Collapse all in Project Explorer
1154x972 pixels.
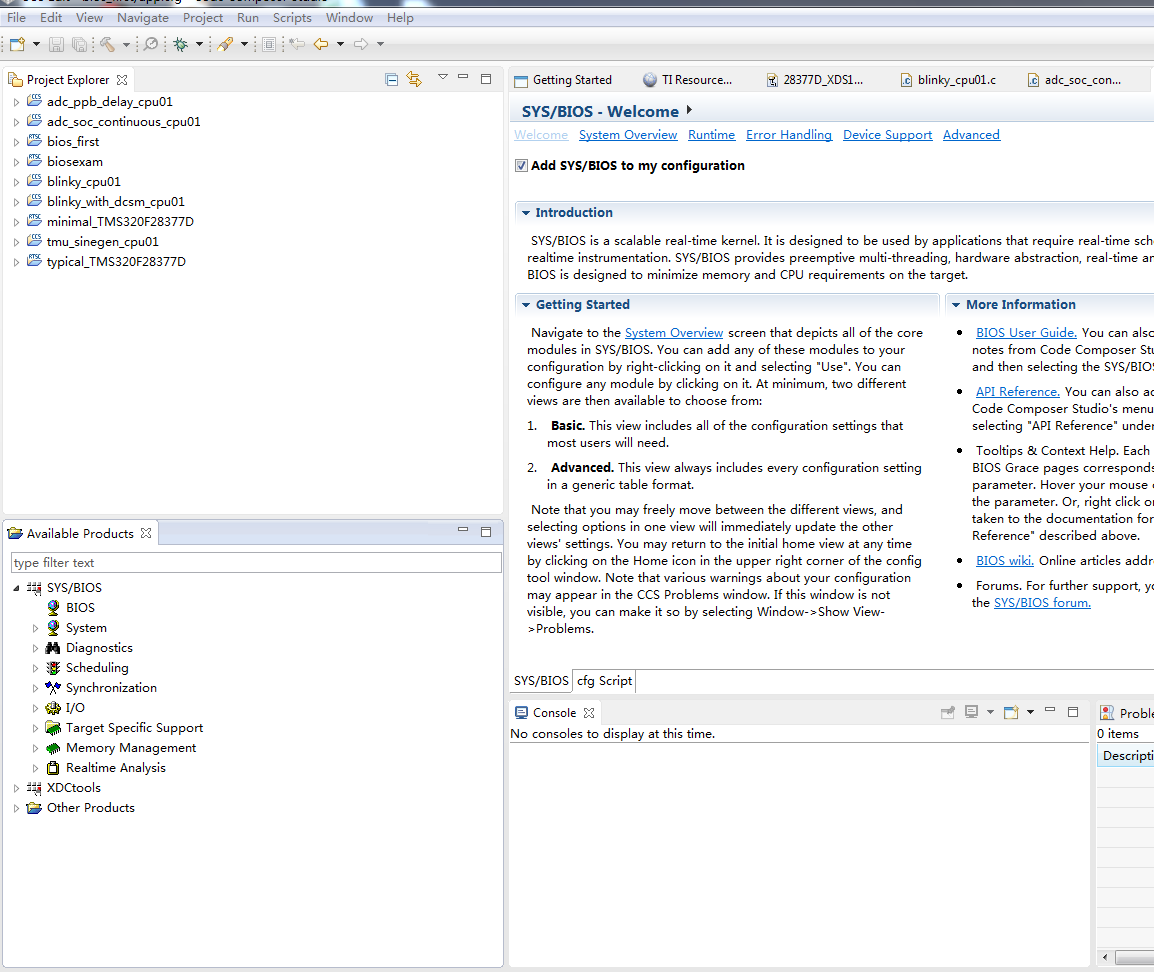click(x=392, y=79)
